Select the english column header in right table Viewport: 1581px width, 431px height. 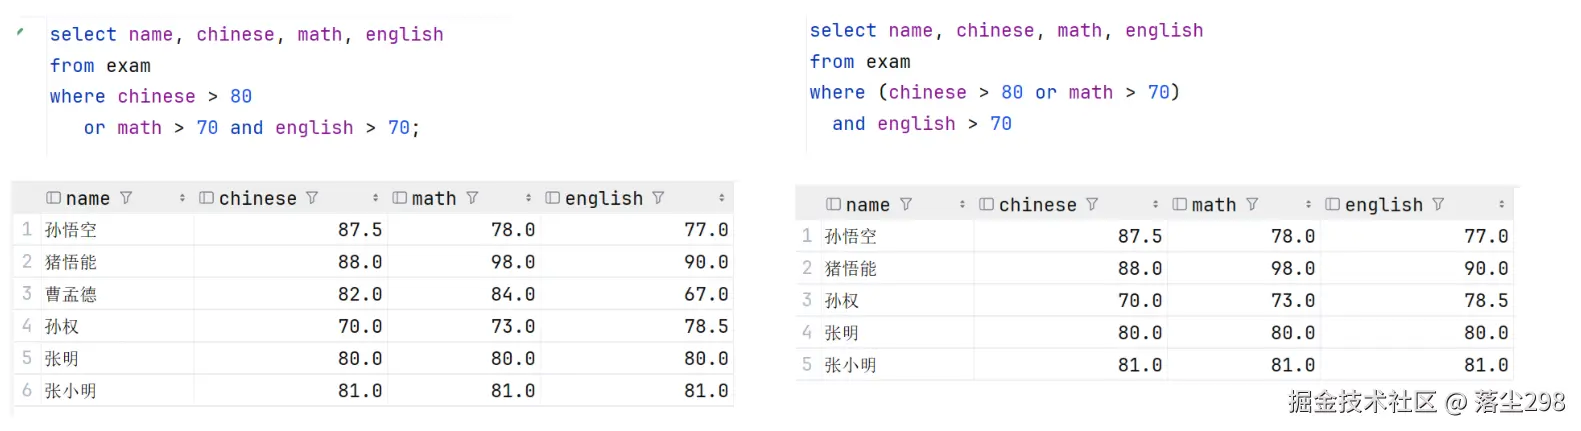point(1383,204)
